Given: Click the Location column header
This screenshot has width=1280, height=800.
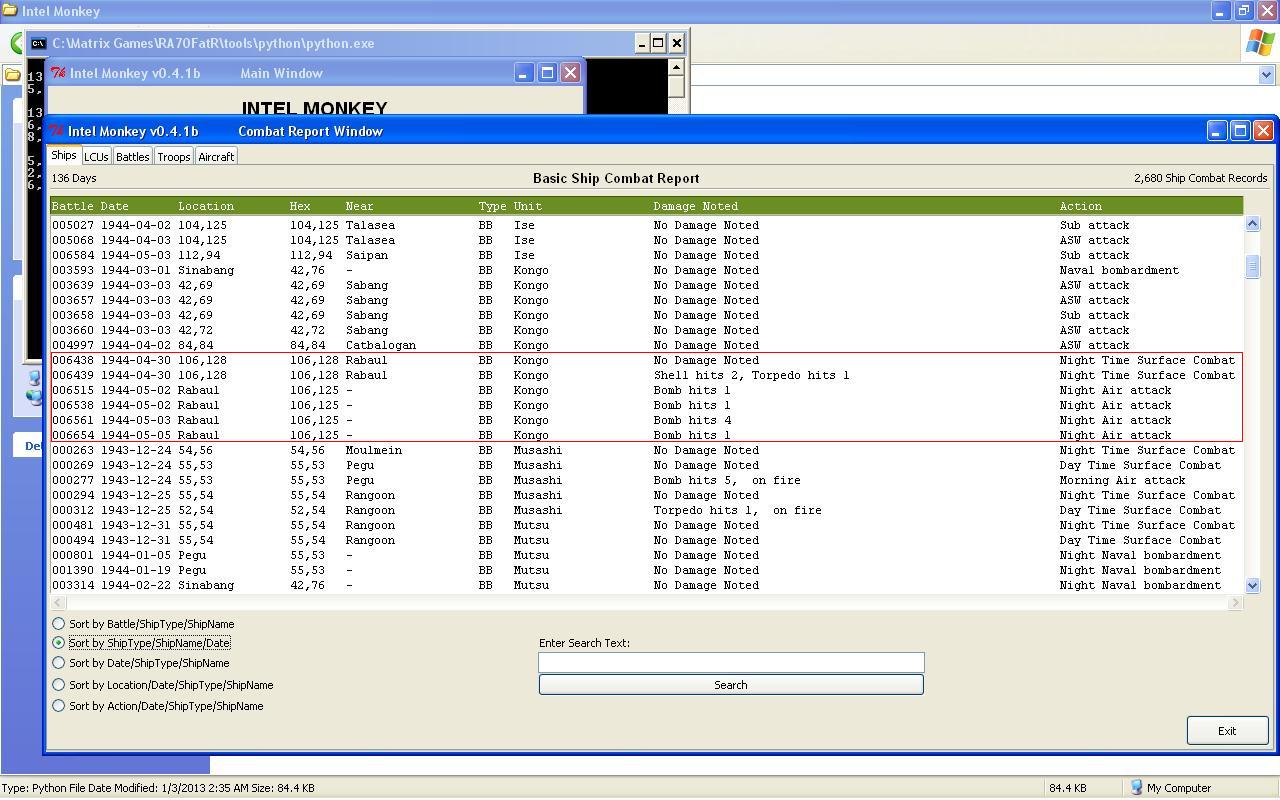Looking at the screenshot, I should tap(206, 206).
